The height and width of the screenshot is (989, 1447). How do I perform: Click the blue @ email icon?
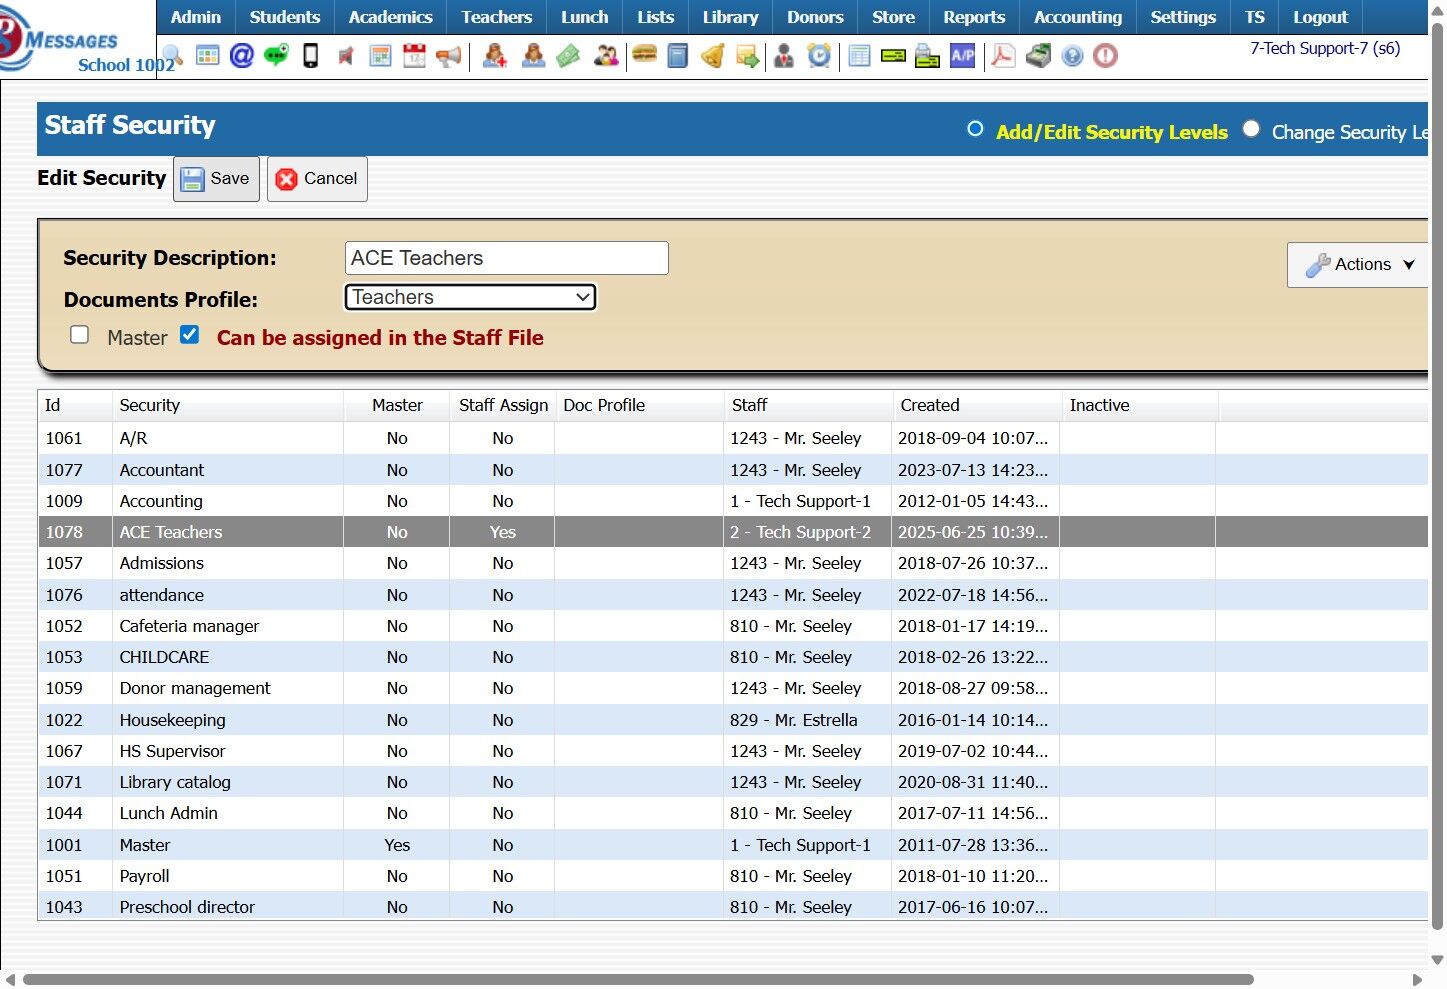[241, 56]
